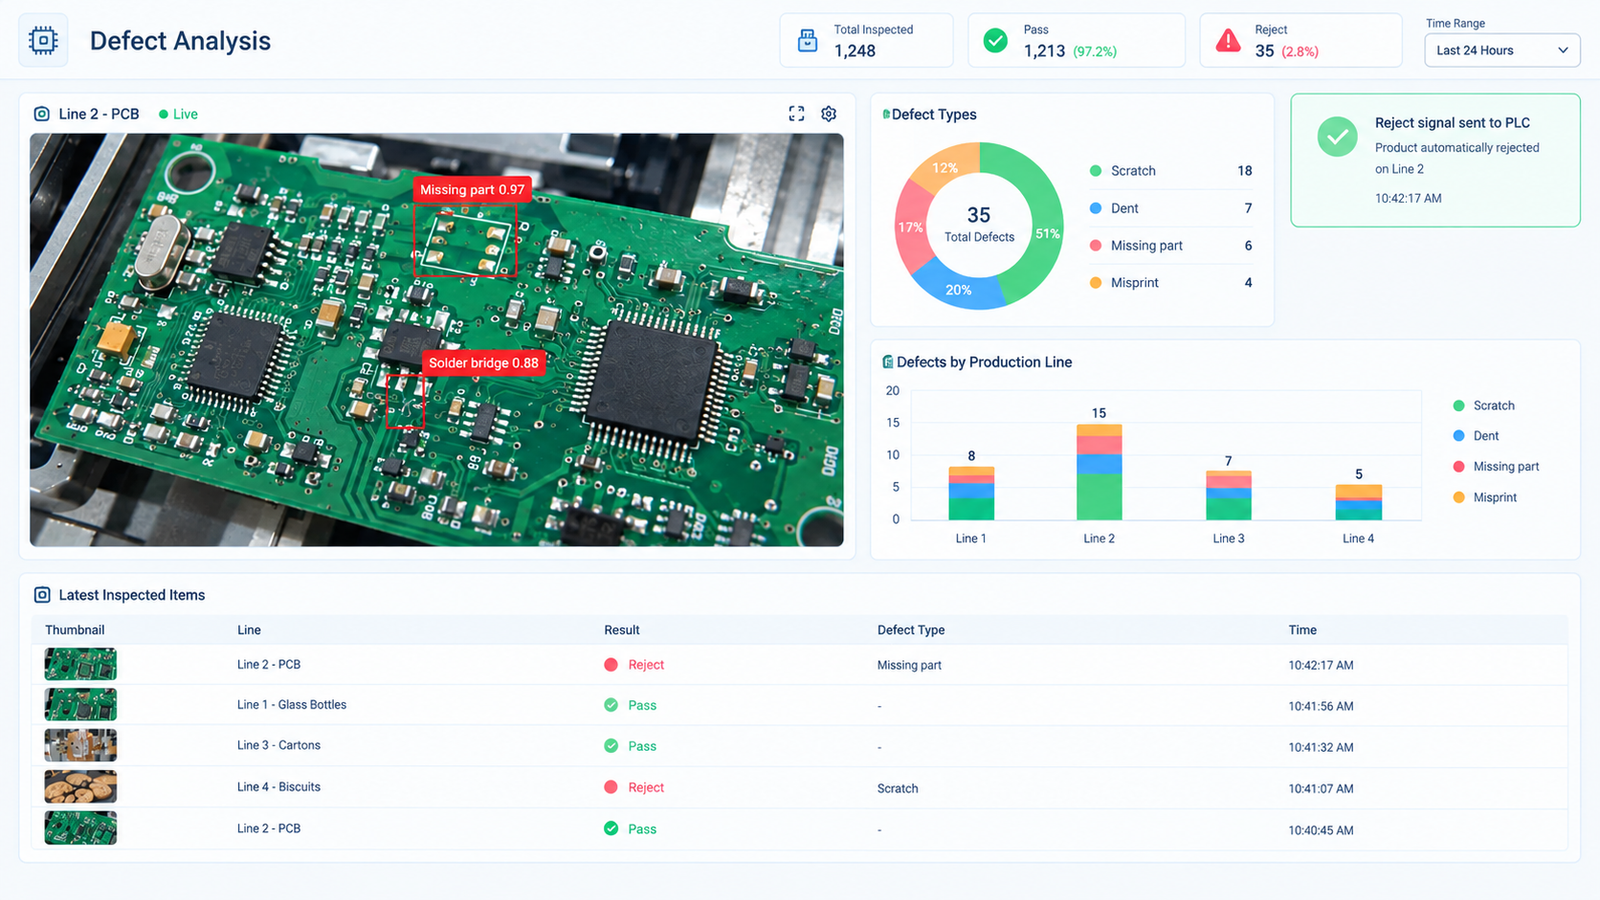Click the green Live status indicator
The image size is (1600, 900).
click(178, 114)
